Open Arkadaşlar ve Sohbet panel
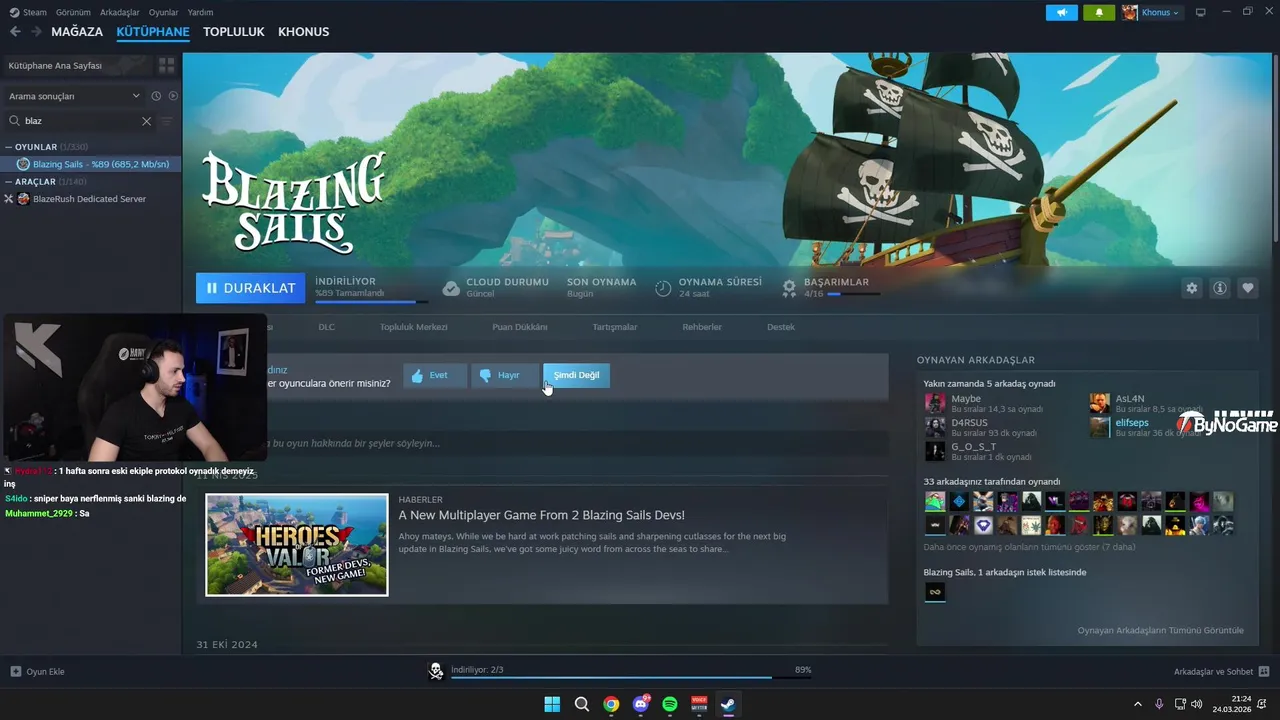This screenshot has height=720, width=1280. (x=1221, y=671)
